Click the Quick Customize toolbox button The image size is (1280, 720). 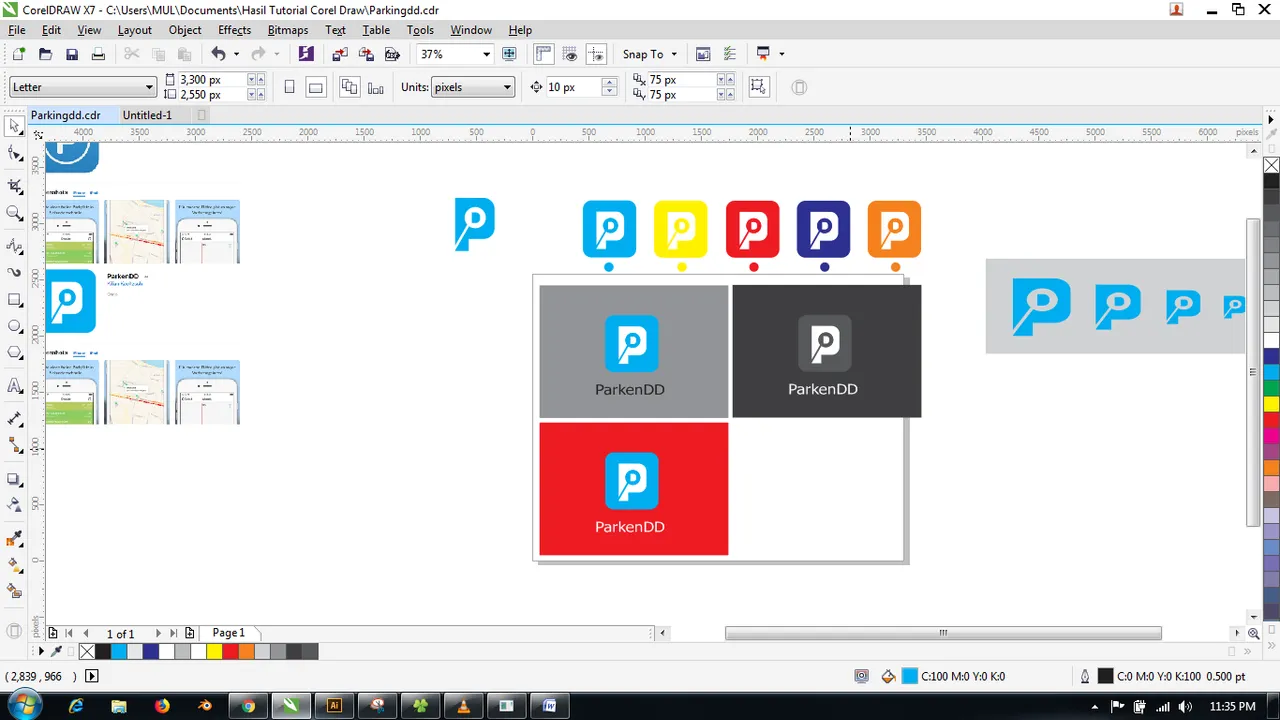14,631
